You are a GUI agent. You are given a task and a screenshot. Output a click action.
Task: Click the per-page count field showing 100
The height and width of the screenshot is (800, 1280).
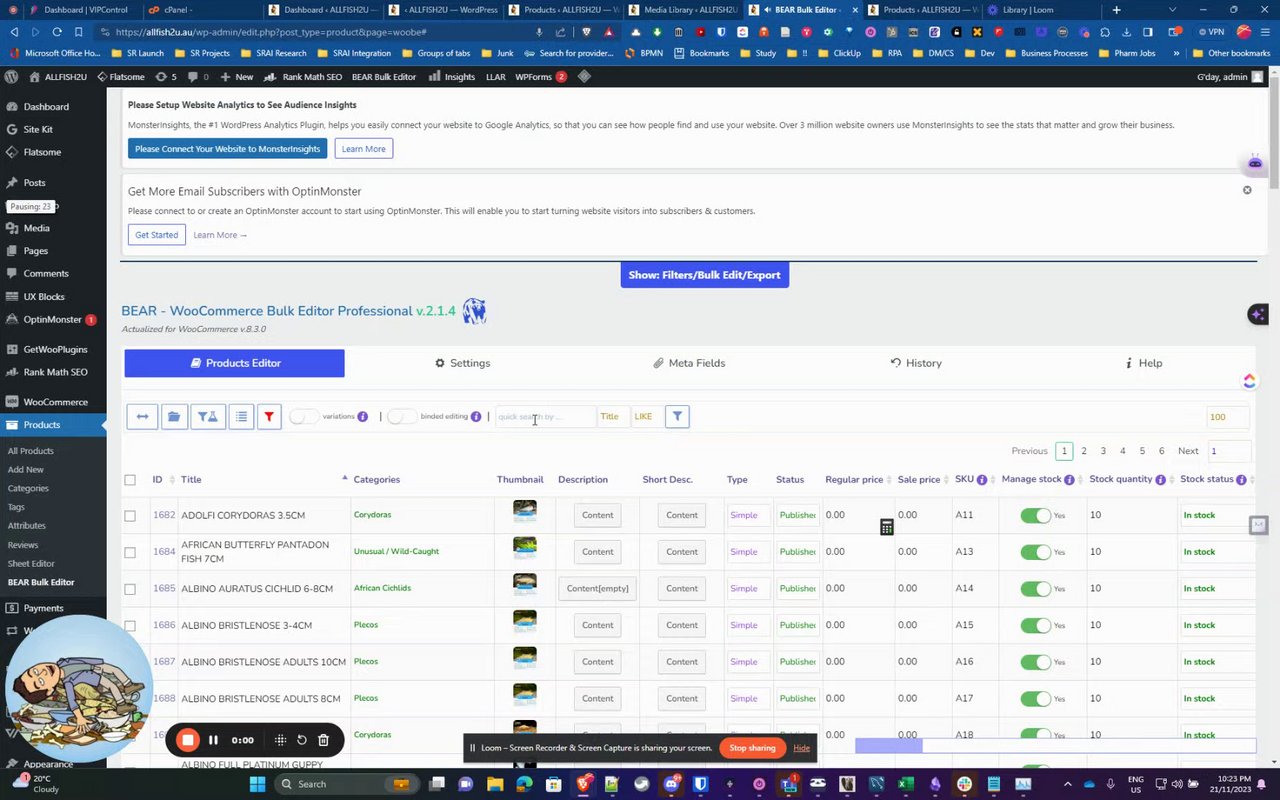pos(1229,417)
